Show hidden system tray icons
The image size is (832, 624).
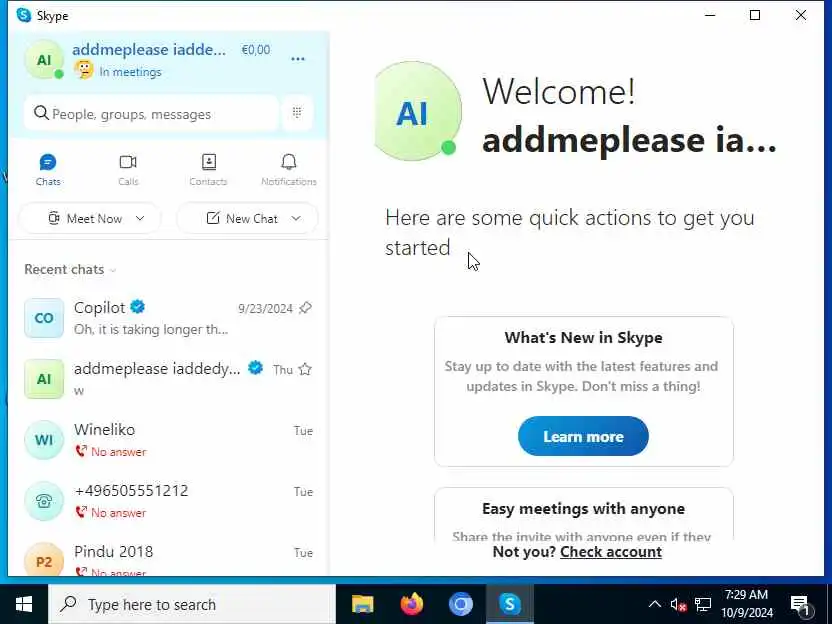[655, 604]
